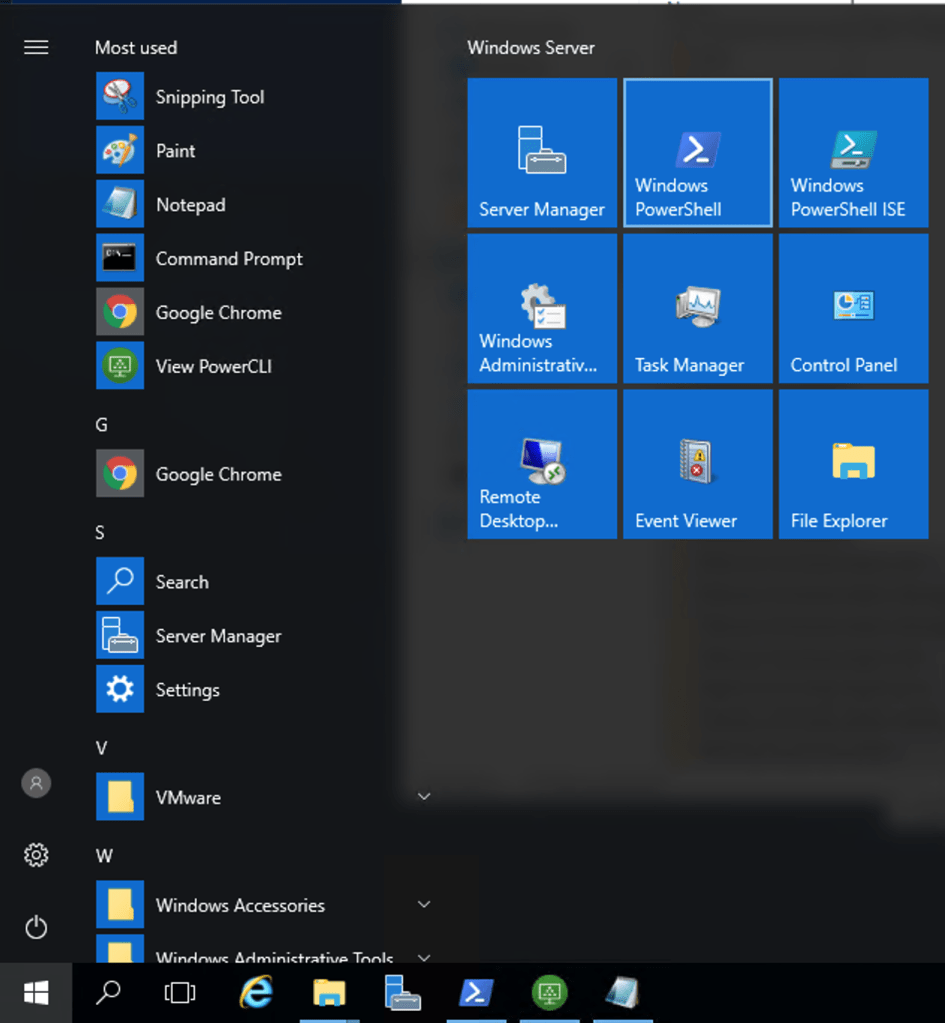Screen dimensions: 945x1023
Task: Open the Control Panel tile
Action: (x=853, y=309)
